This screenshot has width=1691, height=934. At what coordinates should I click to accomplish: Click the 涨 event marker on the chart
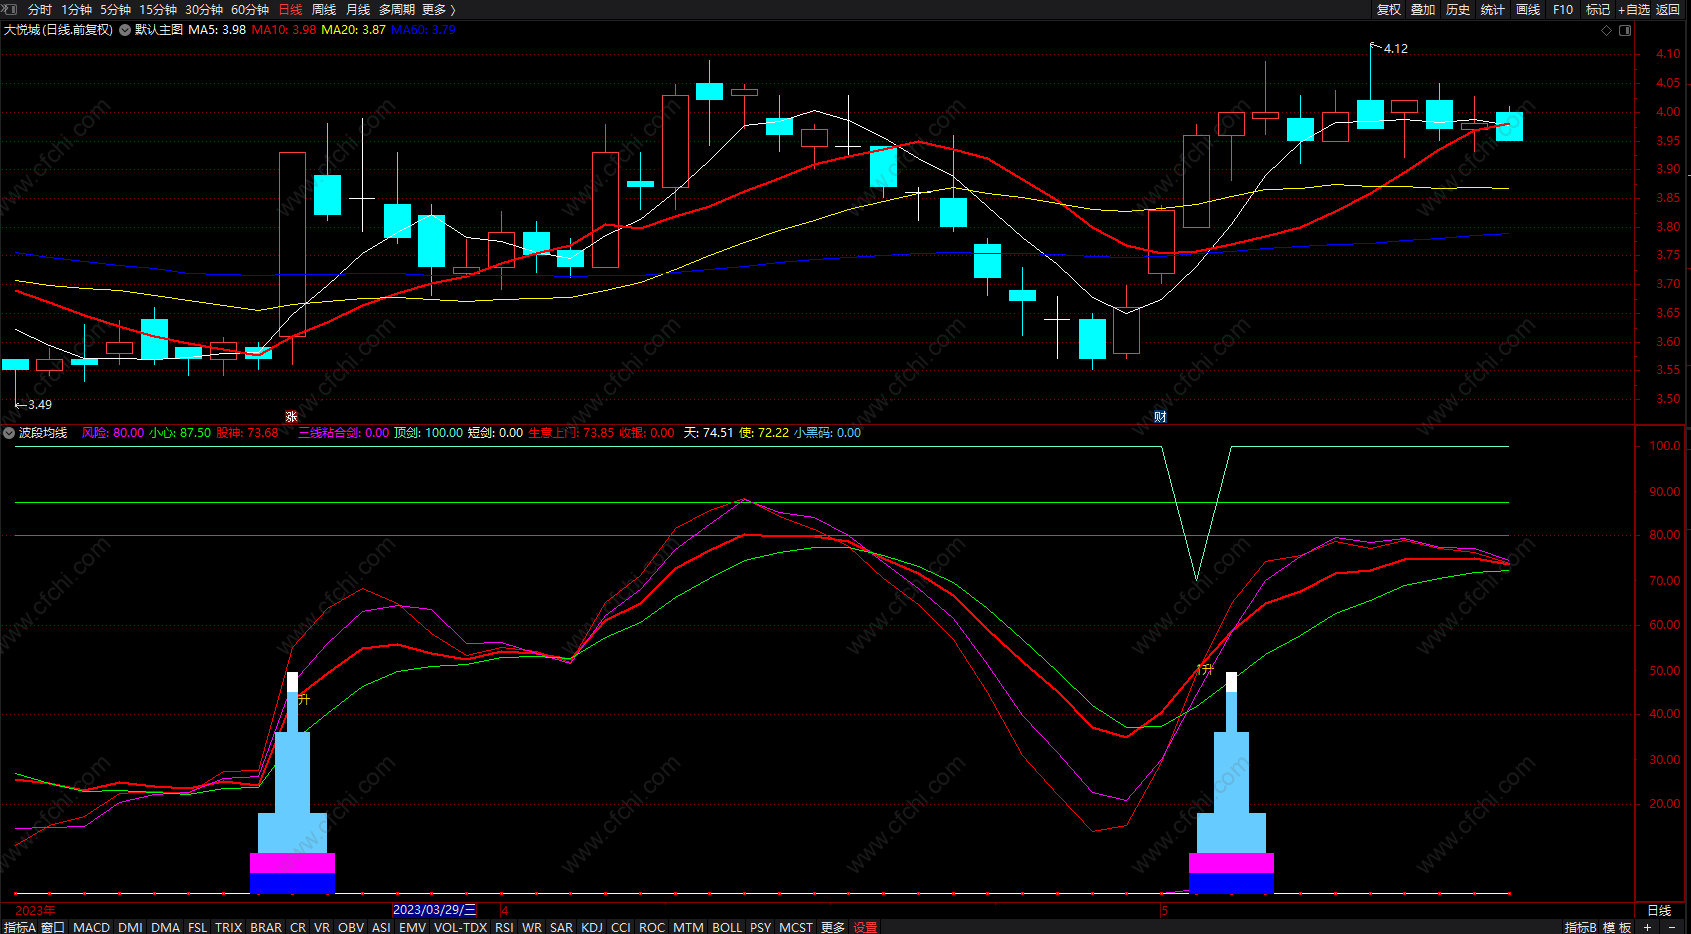tap(291, 417)
